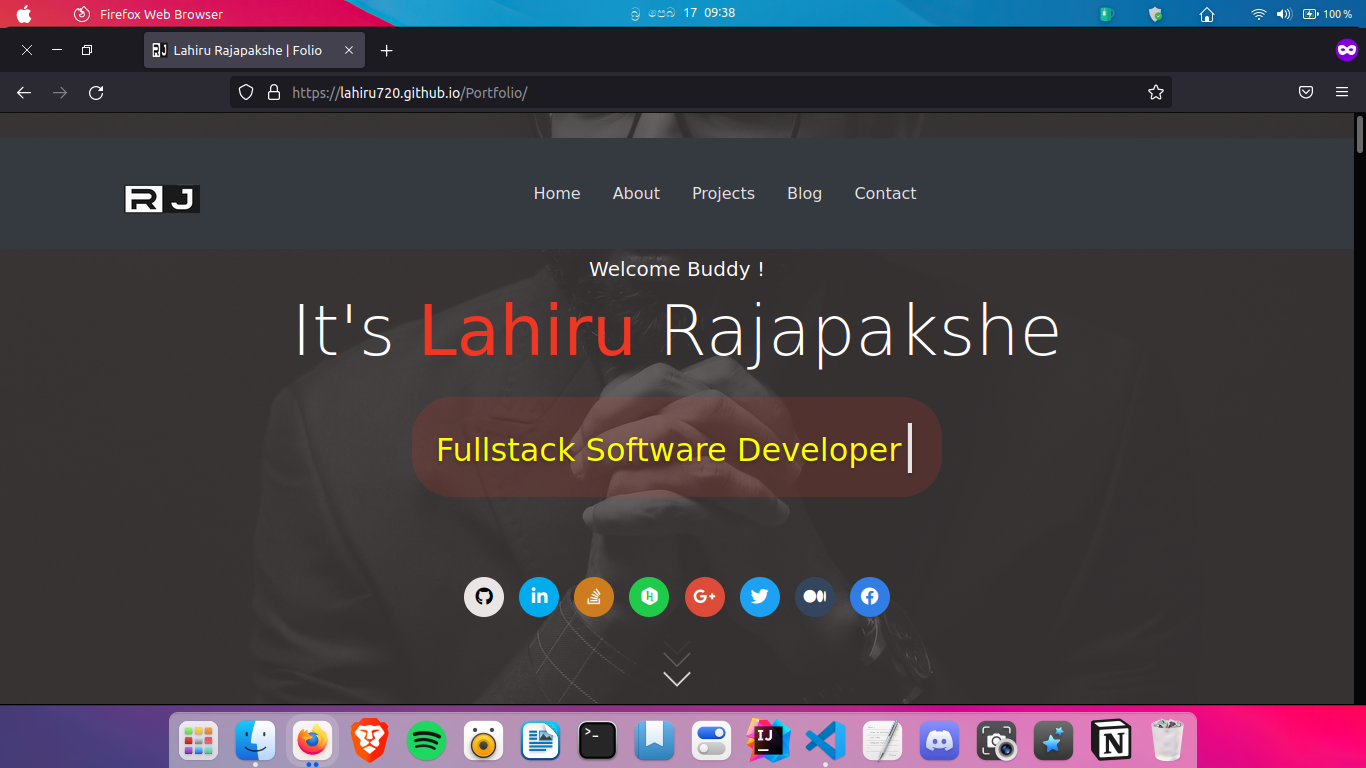The height and width of the screenshot is (768, 1366).
Task: Open browser privacy permissions dropdown
Action: point(273,92)
